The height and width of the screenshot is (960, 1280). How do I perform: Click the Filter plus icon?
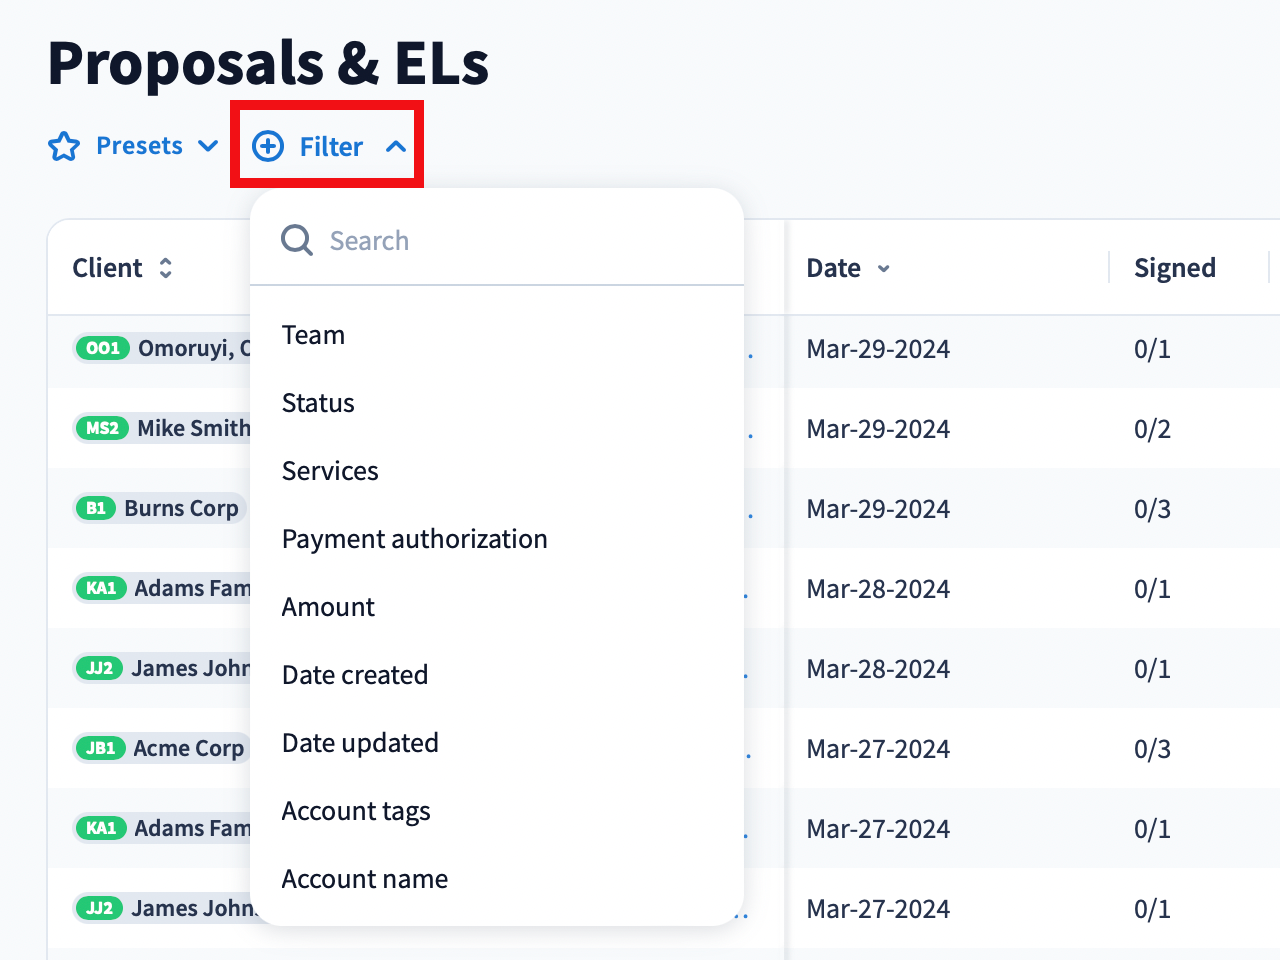coord(268,147)
